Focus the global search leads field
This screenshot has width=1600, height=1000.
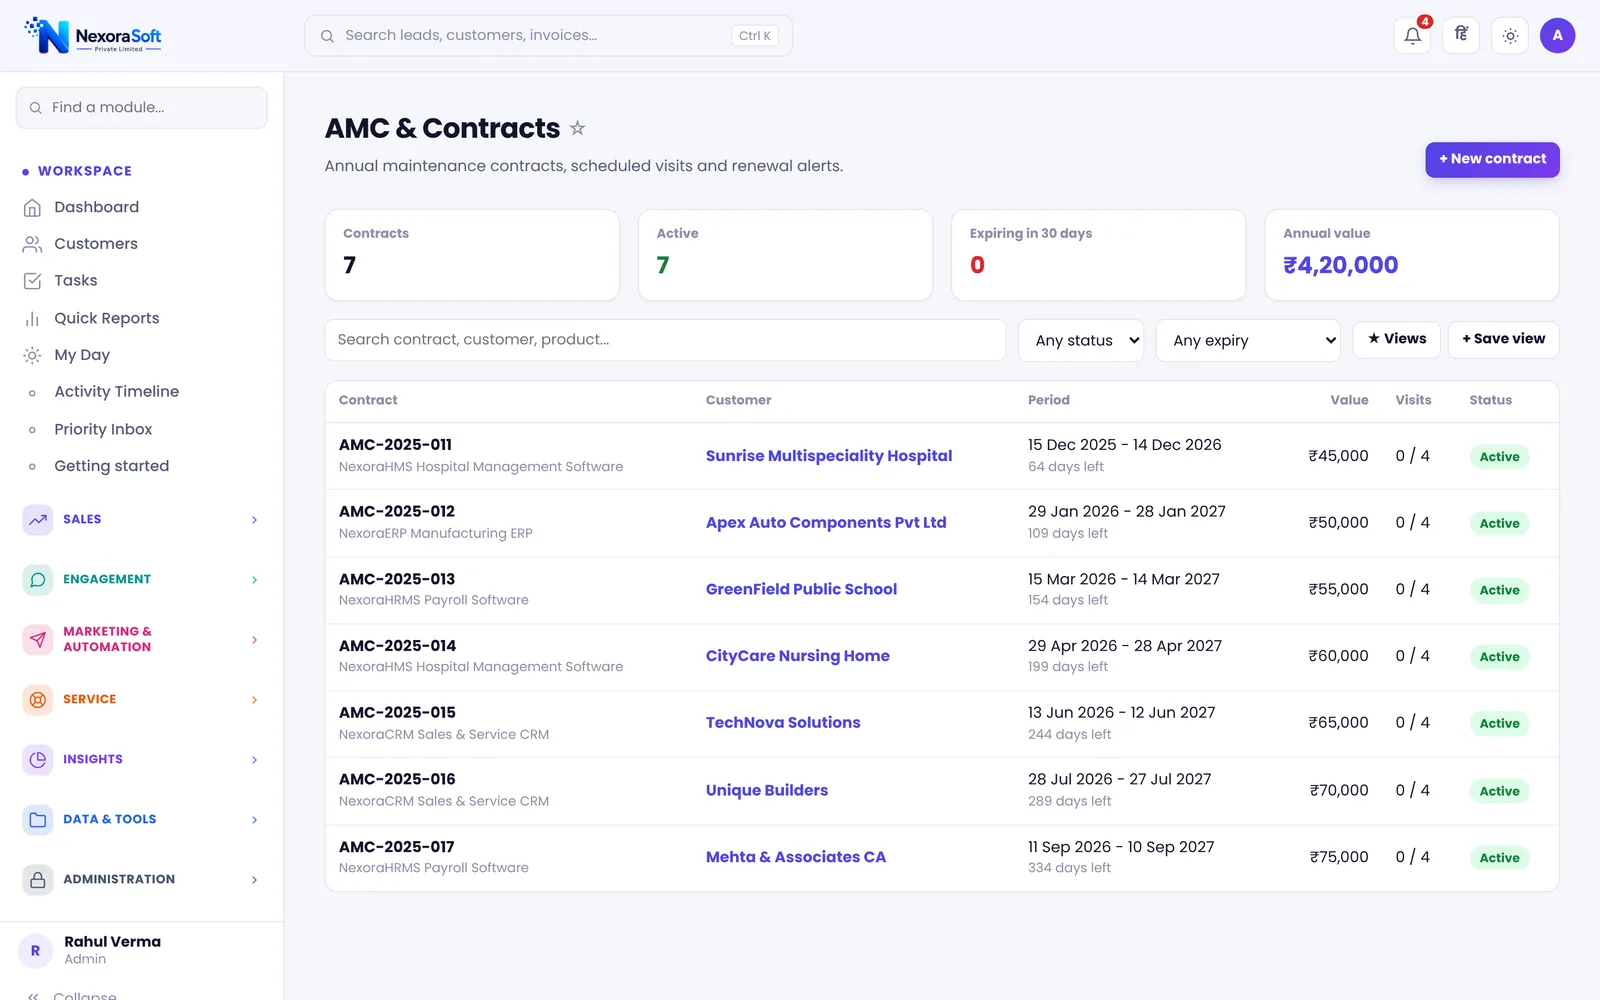(548, 36)
